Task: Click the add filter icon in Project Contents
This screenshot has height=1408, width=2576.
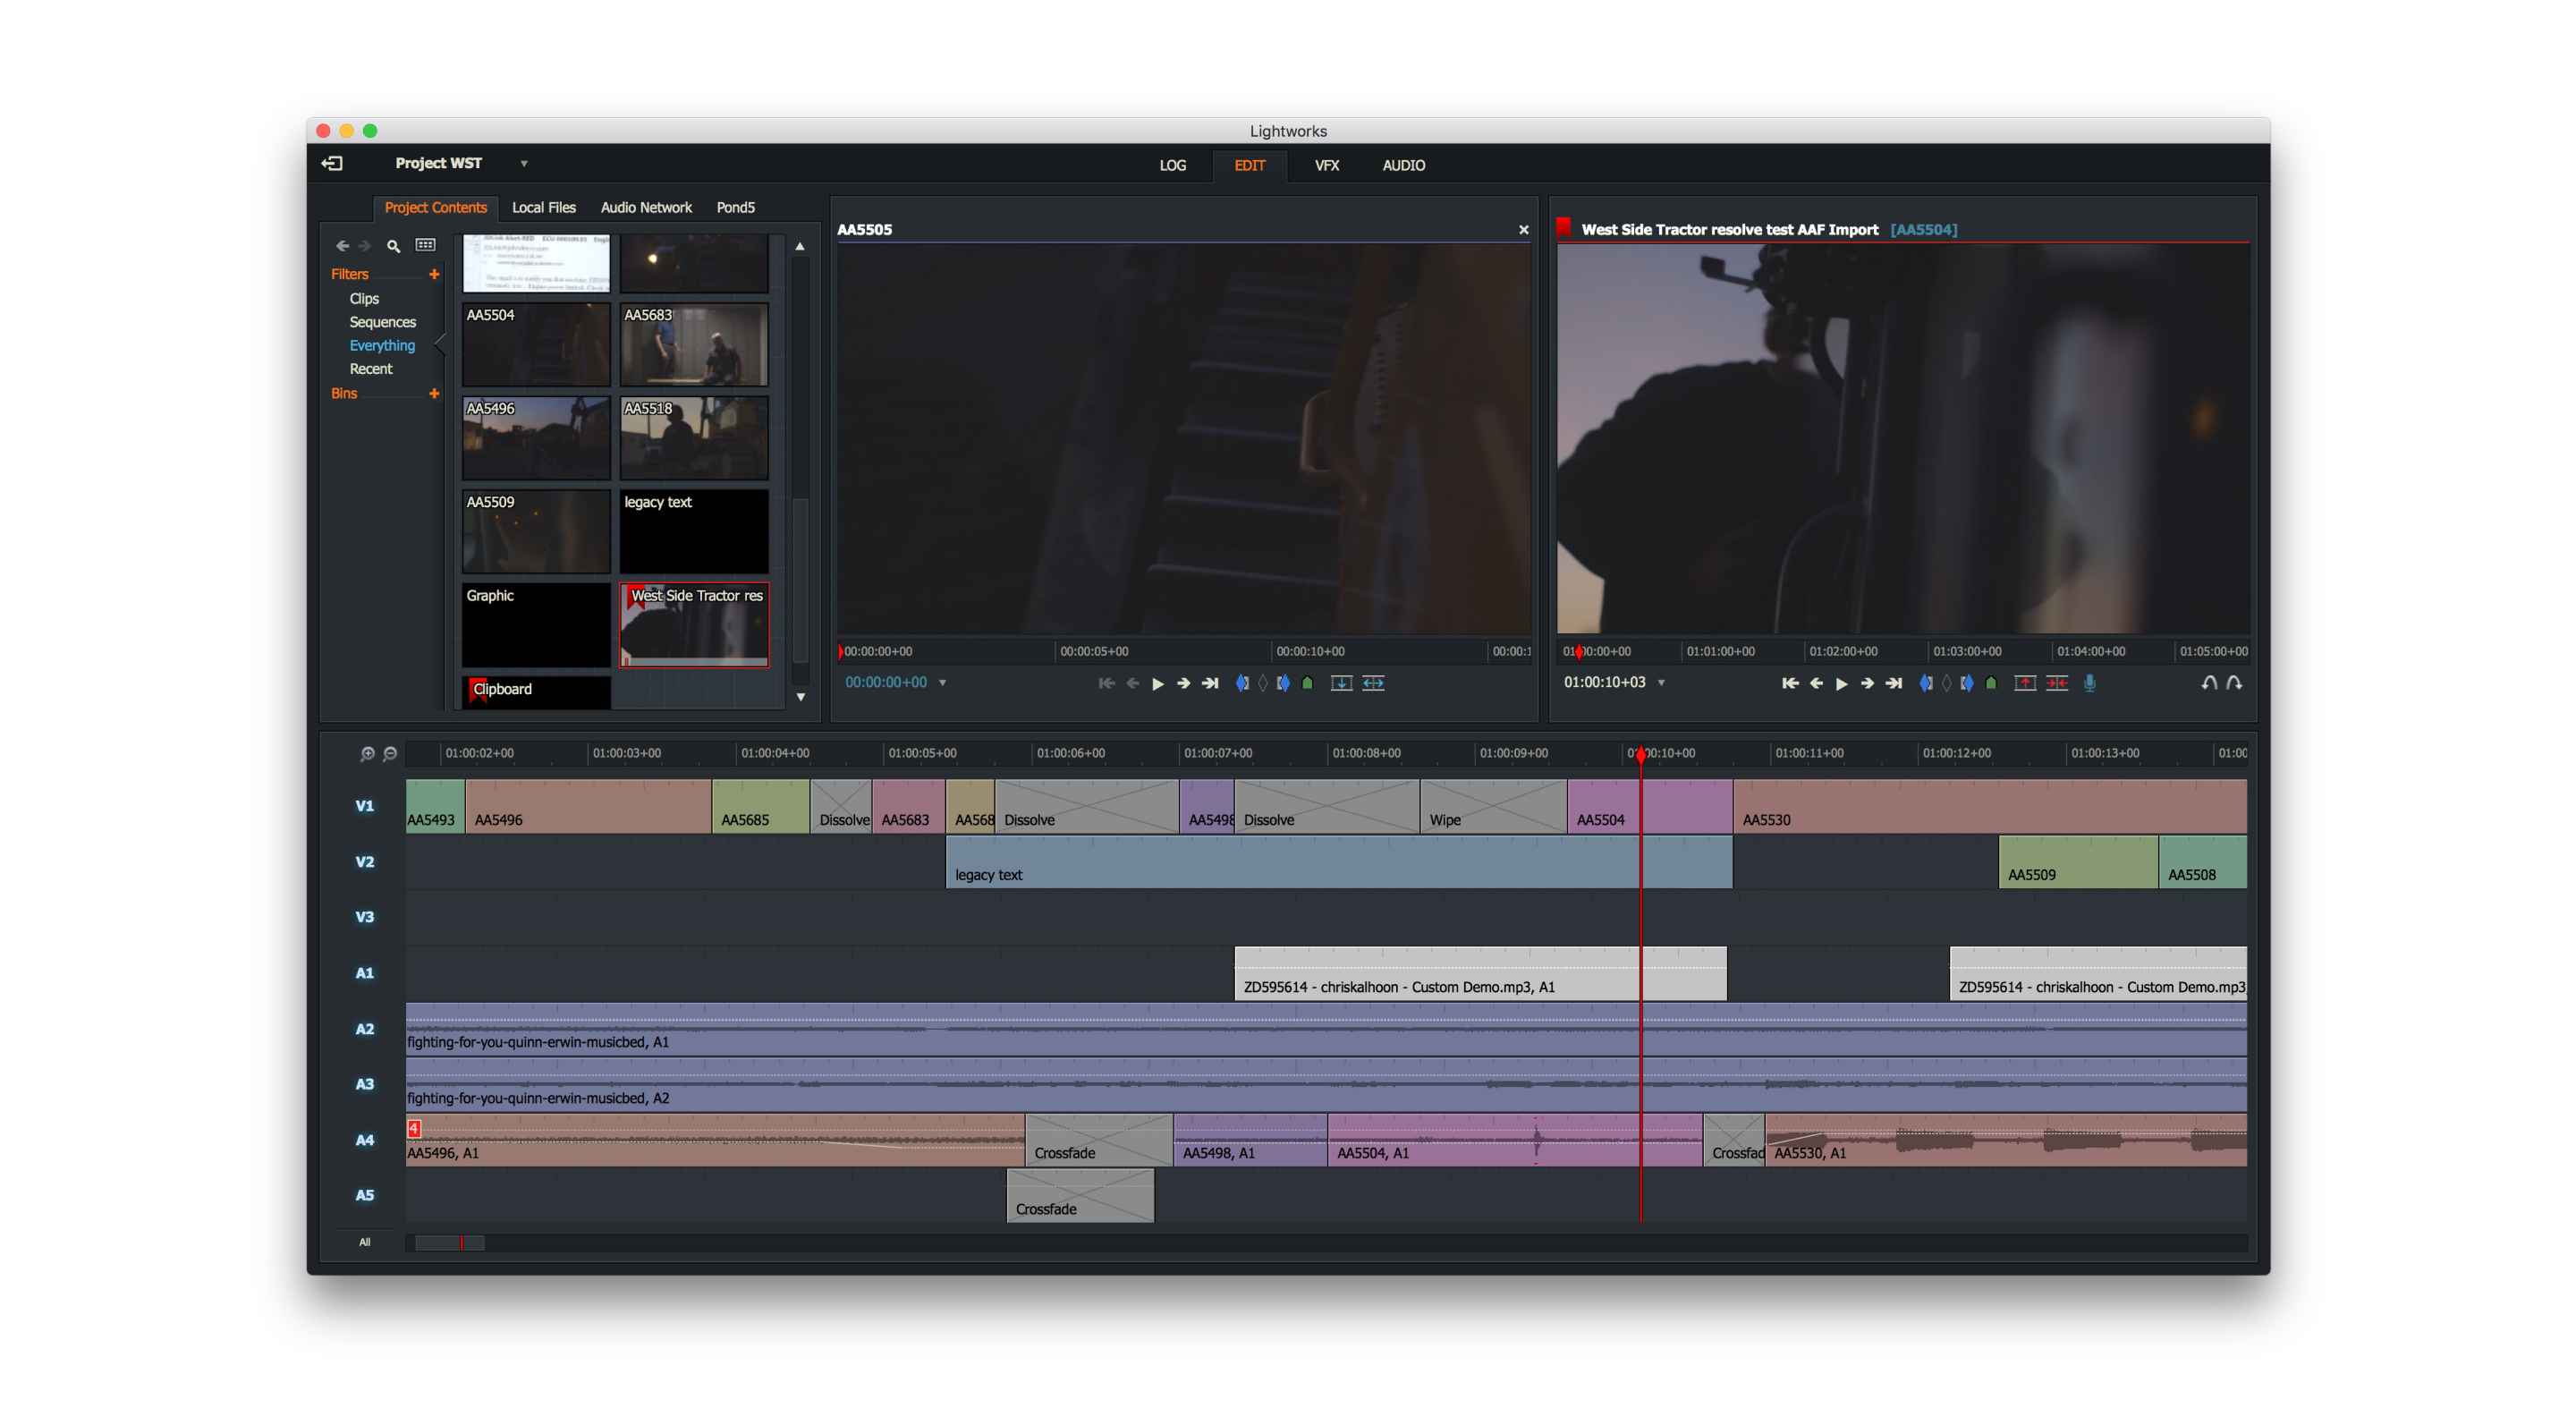Action: point(438,274)
